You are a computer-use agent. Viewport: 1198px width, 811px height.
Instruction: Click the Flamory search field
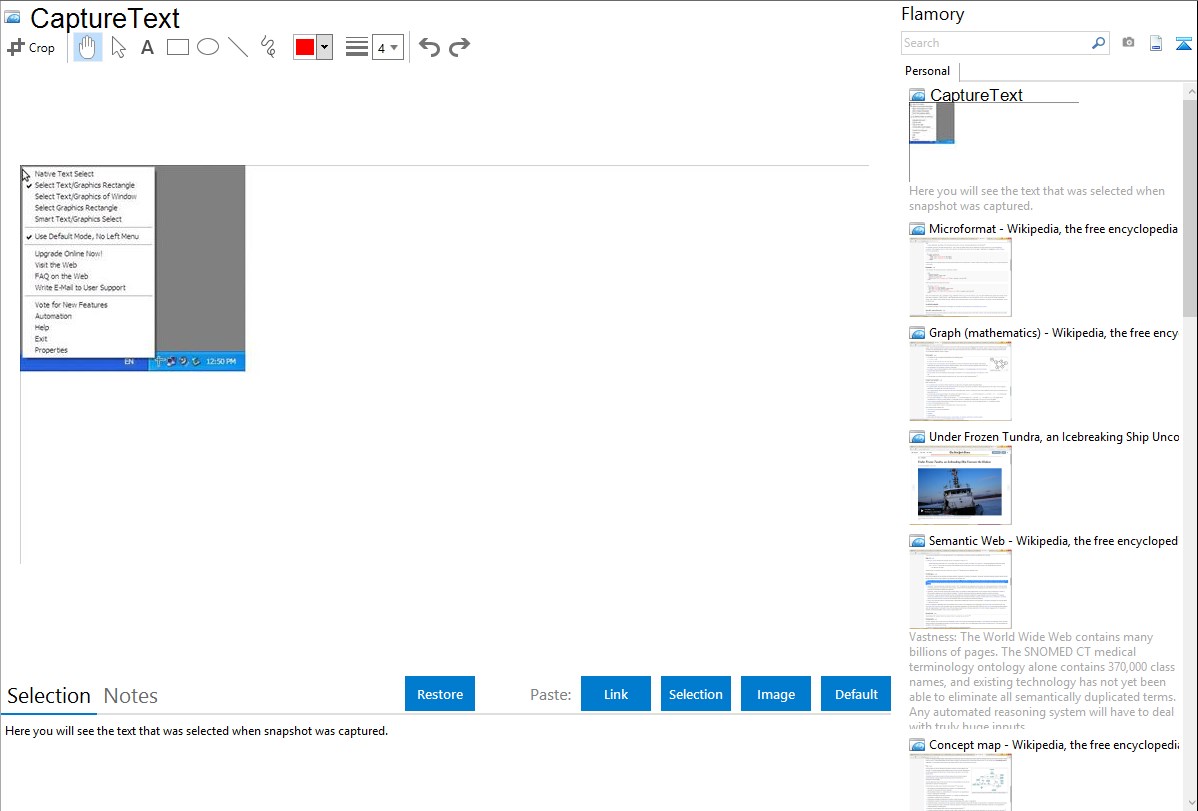(996, 43)
